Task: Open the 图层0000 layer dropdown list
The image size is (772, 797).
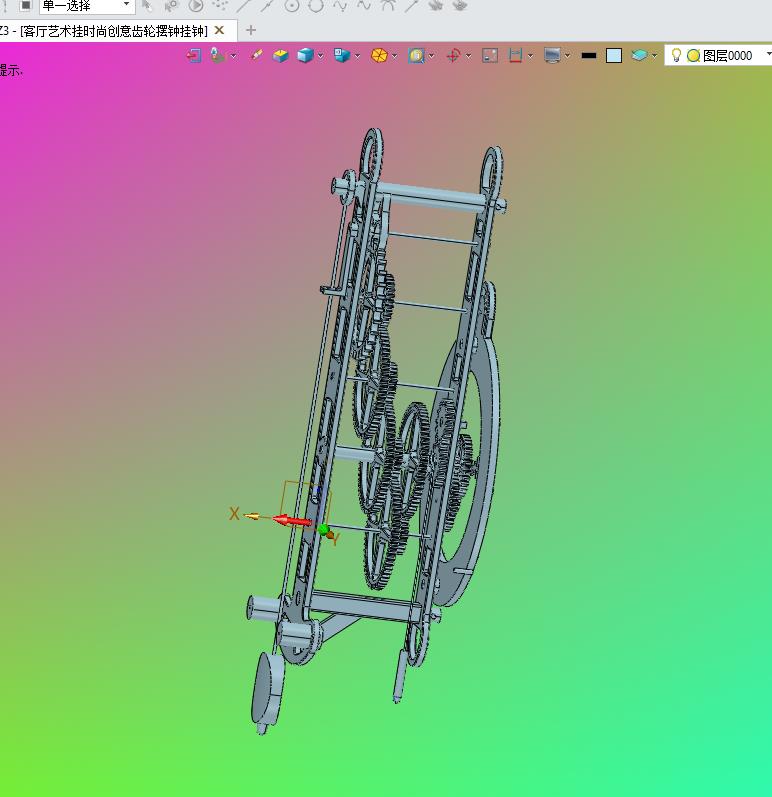Action: click(x=768, y=54)
